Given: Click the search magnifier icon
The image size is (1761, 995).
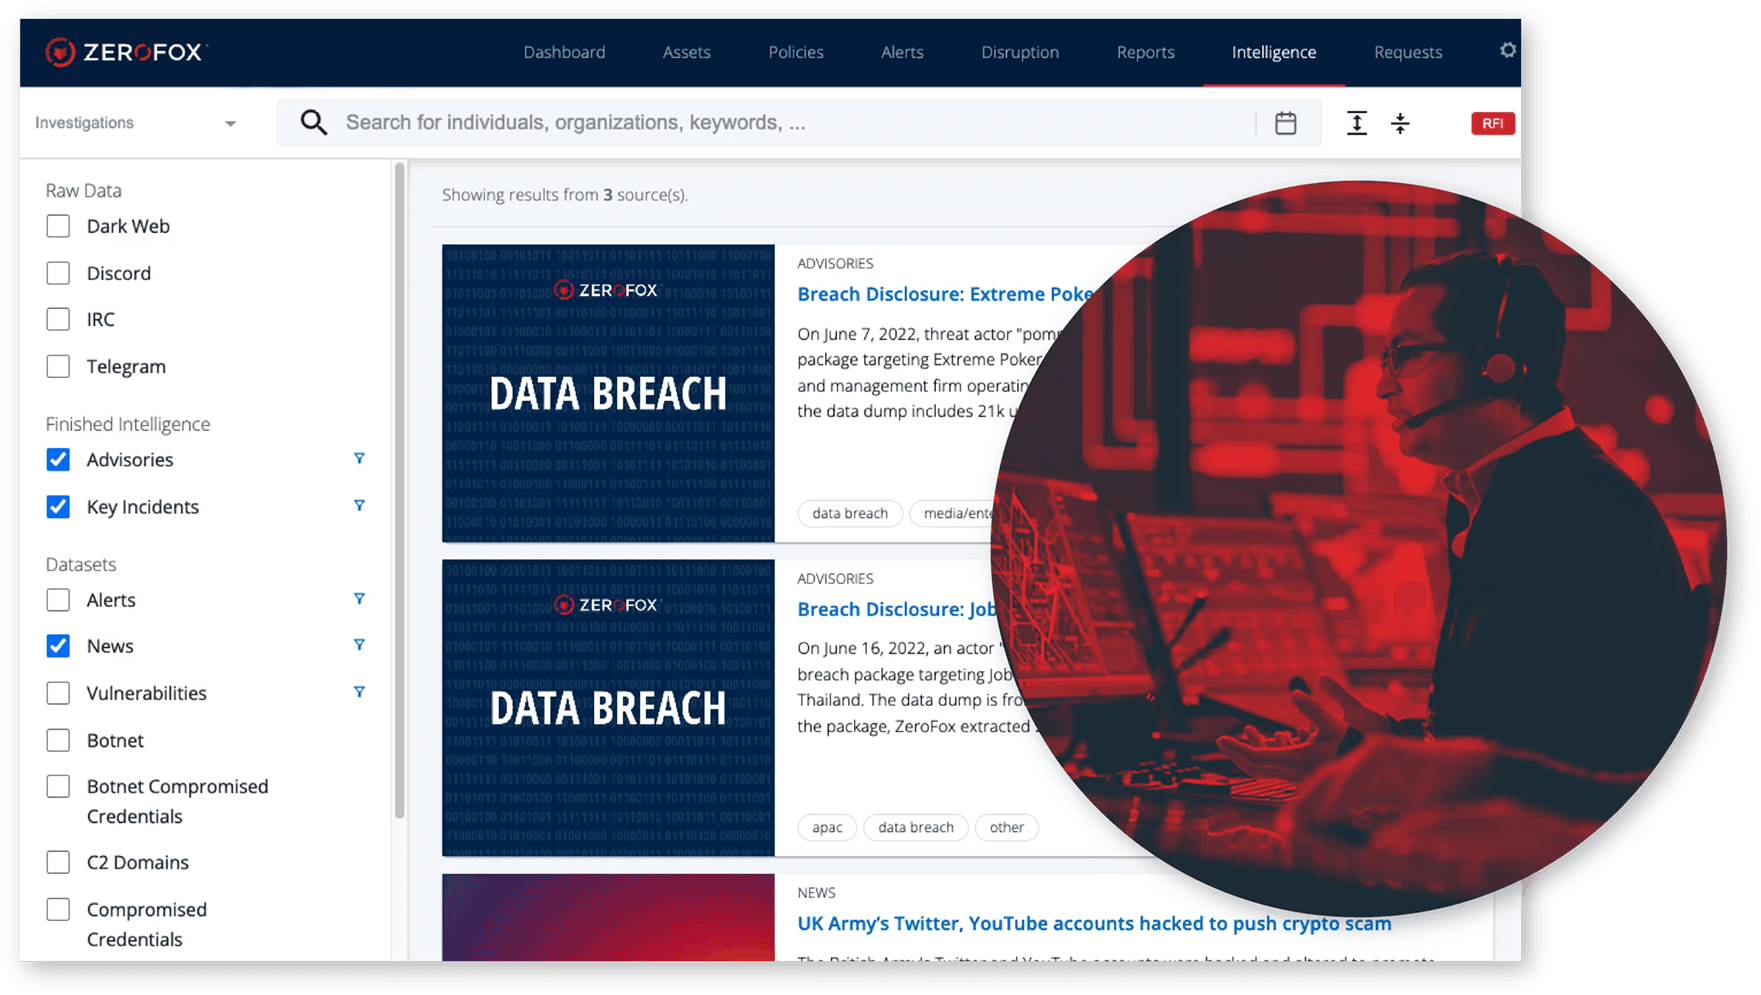Looking at the screenshot, I should tap(314, 123).
